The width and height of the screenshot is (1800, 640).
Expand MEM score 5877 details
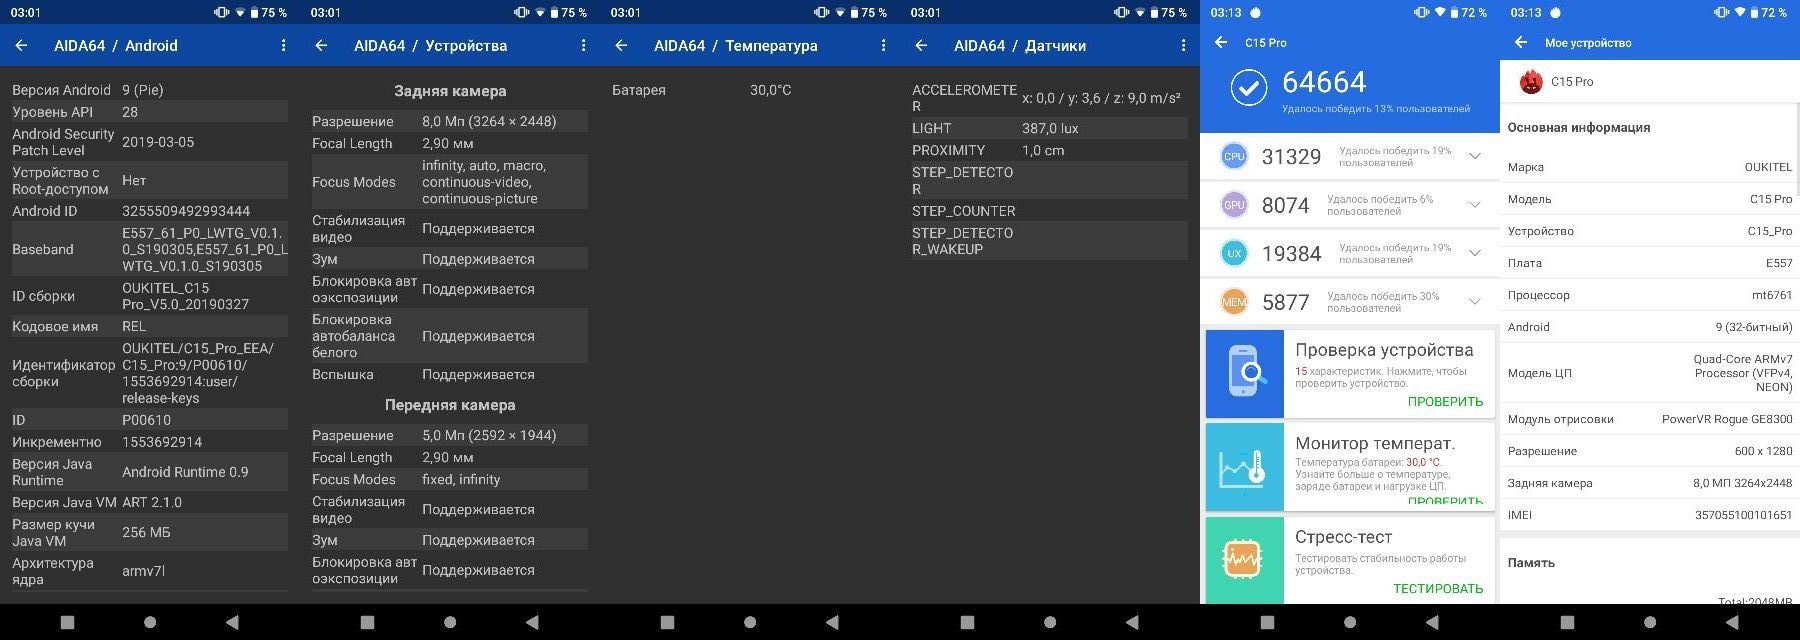pyautogui.click(x=1475, y=302)
